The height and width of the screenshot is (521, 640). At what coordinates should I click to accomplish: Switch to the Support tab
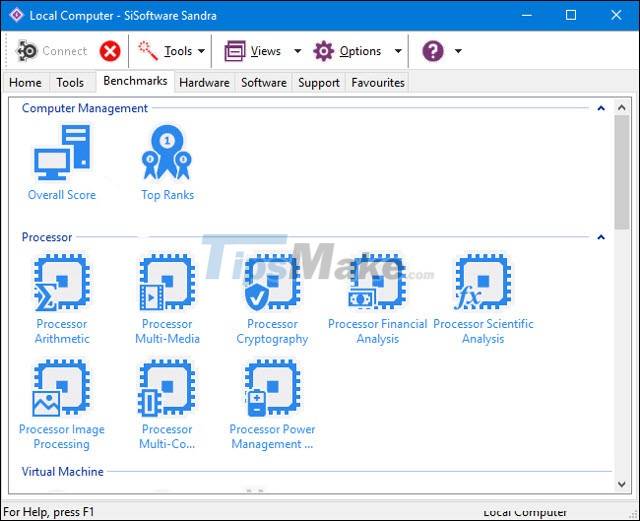319,82
